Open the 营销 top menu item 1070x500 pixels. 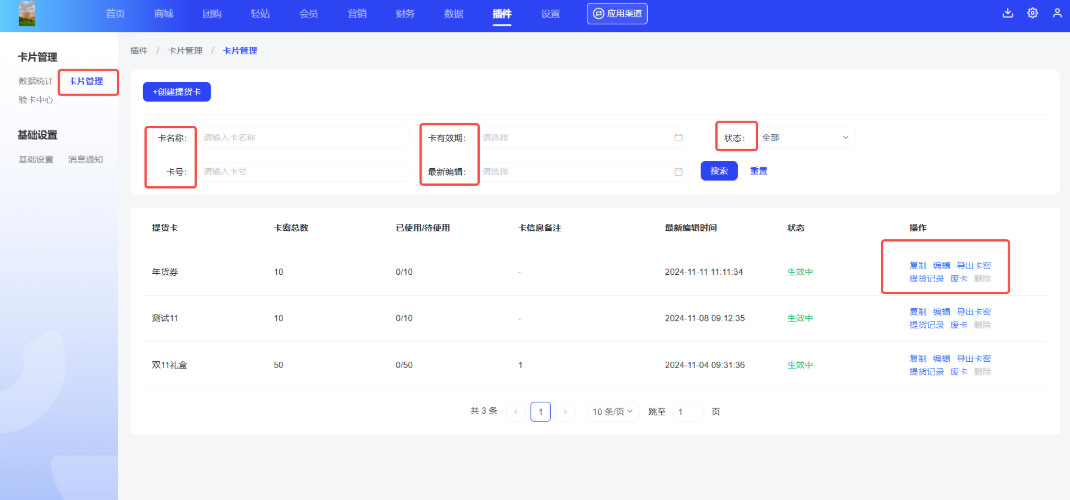356,14
